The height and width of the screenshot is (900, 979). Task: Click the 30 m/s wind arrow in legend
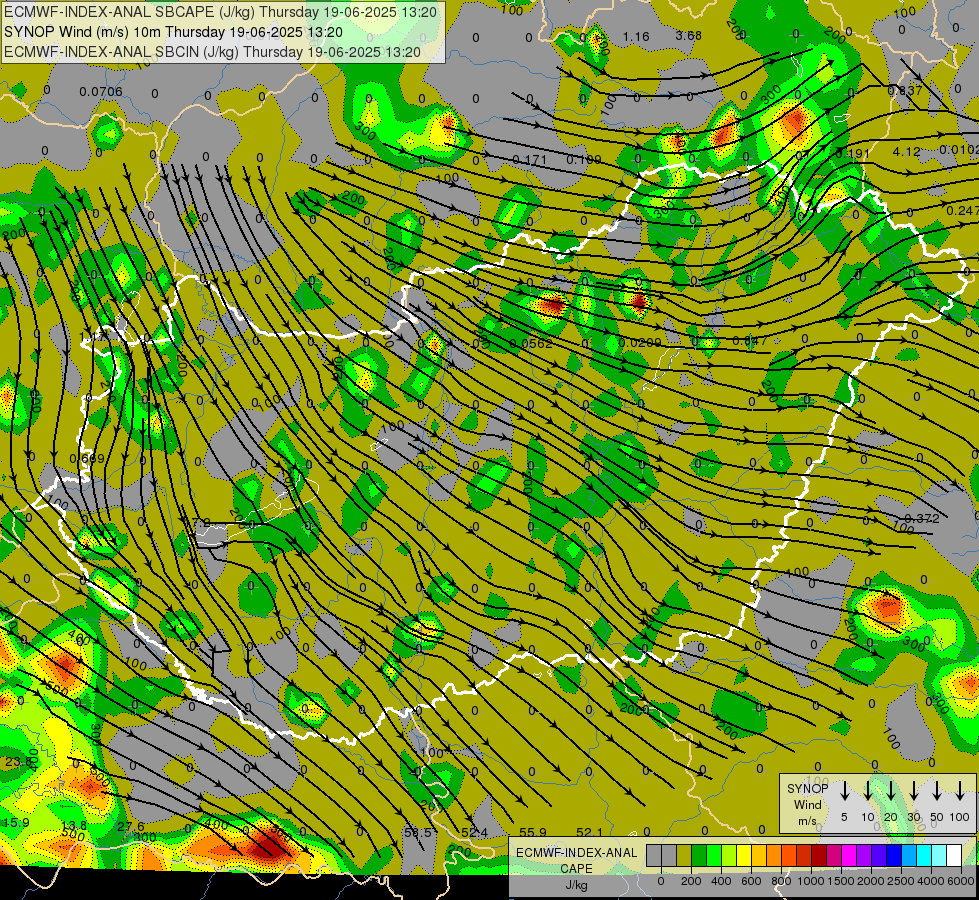tap(913, 791)
